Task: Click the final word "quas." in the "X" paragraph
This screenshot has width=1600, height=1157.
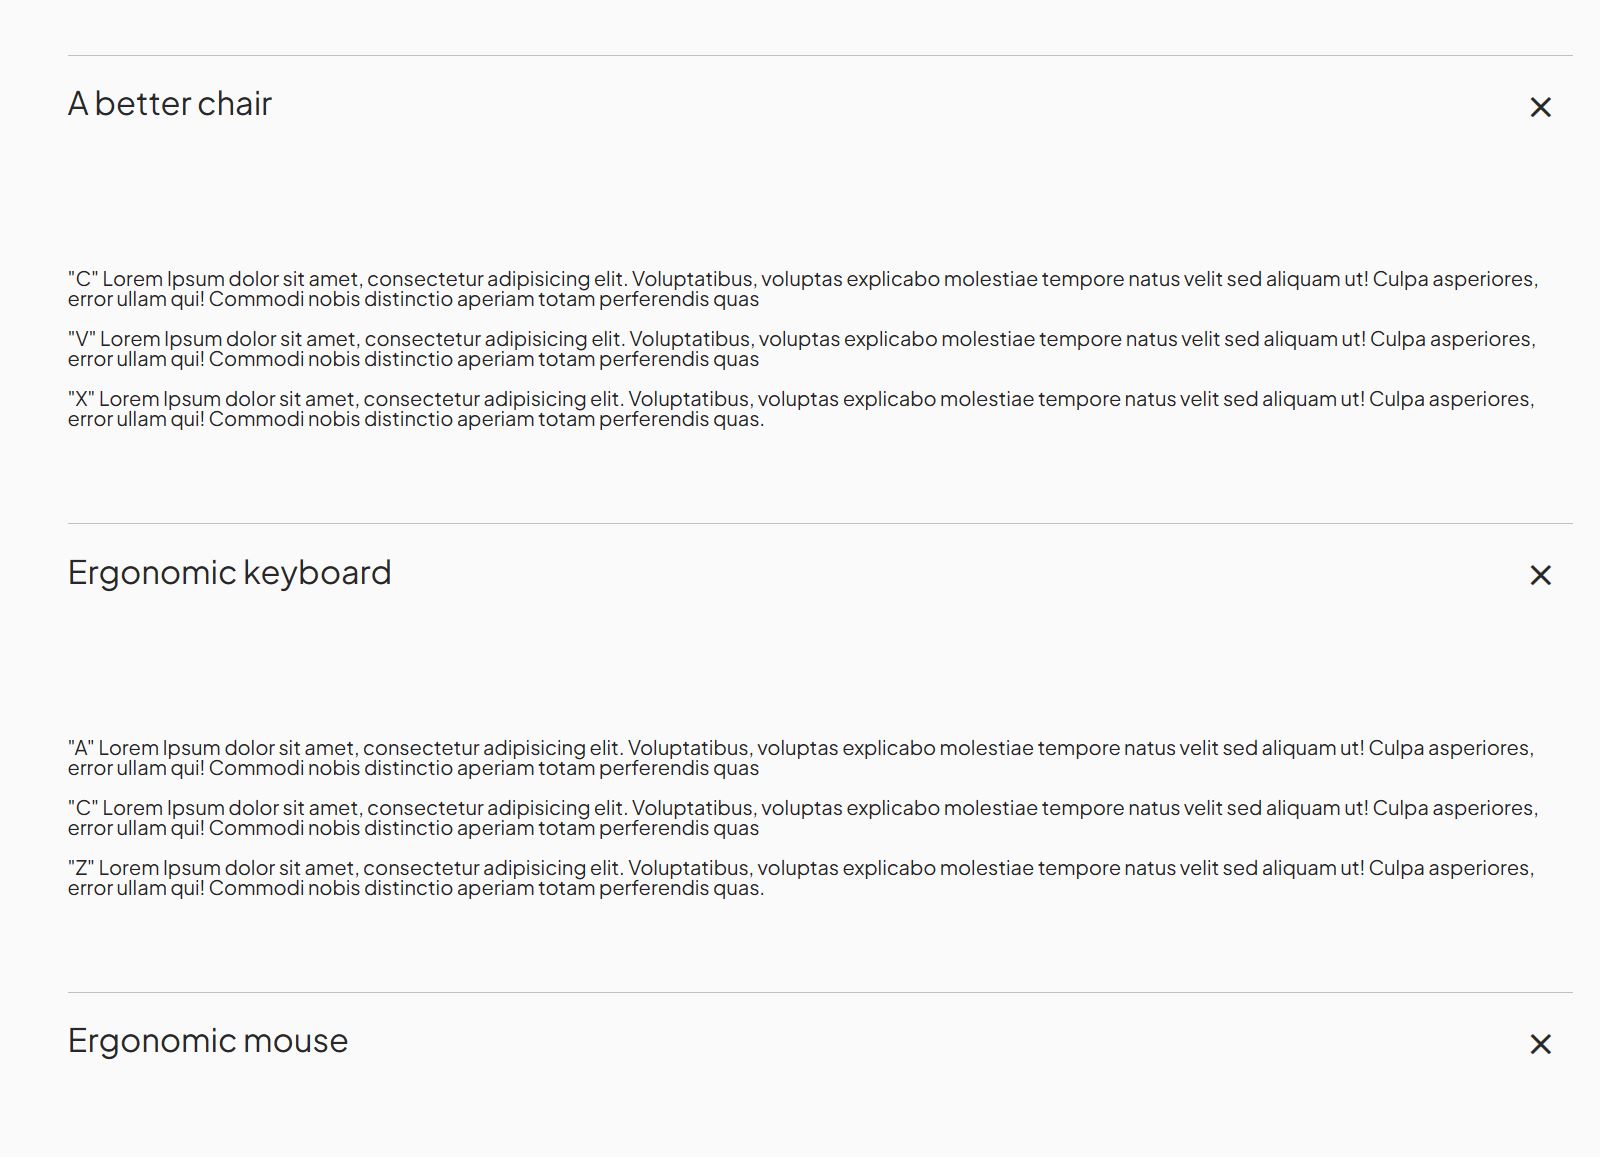Action: pos(738,420)
